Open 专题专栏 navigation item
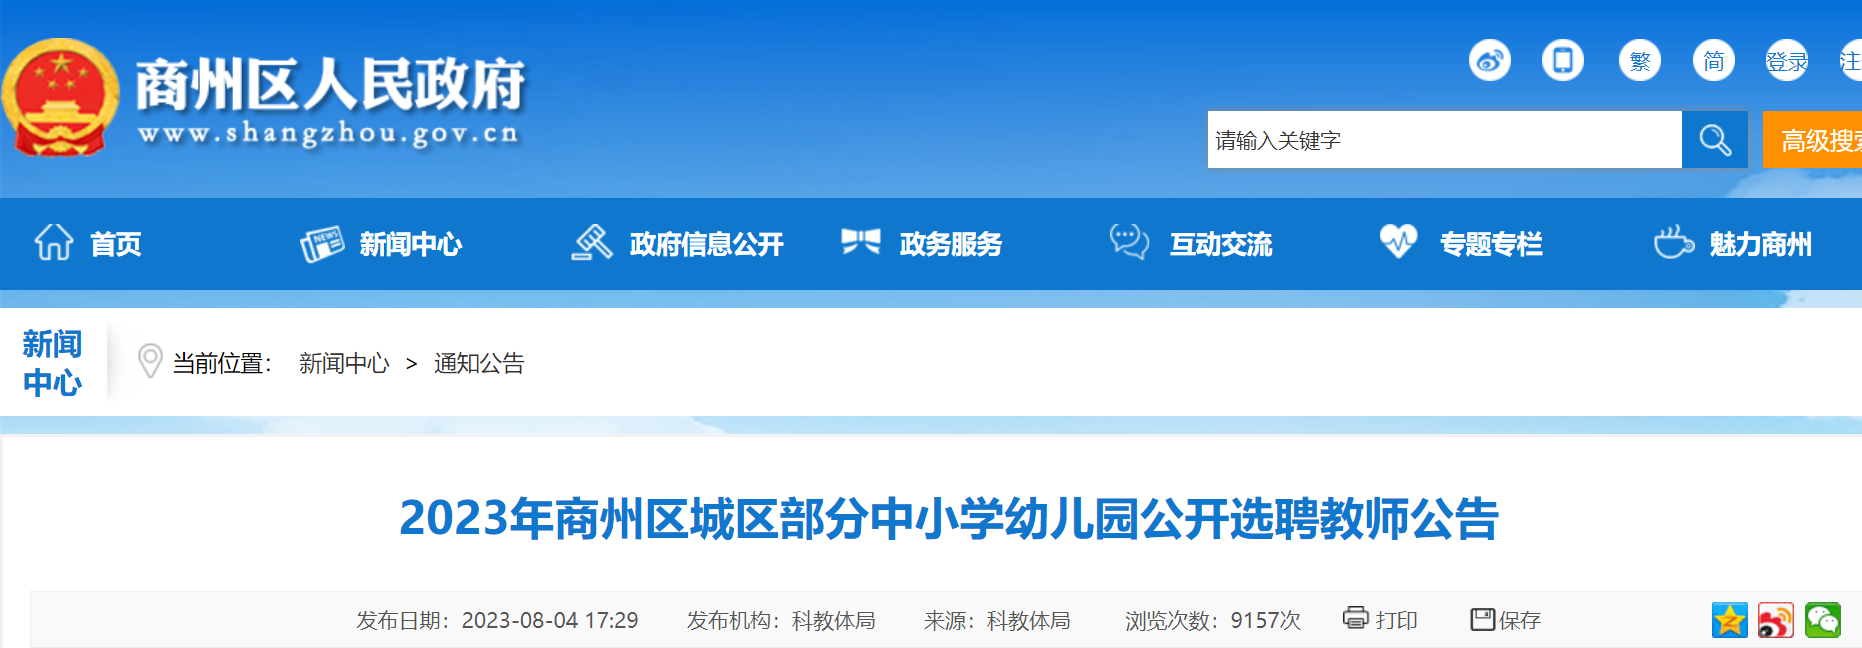1862x648 pixels. 1491,244
